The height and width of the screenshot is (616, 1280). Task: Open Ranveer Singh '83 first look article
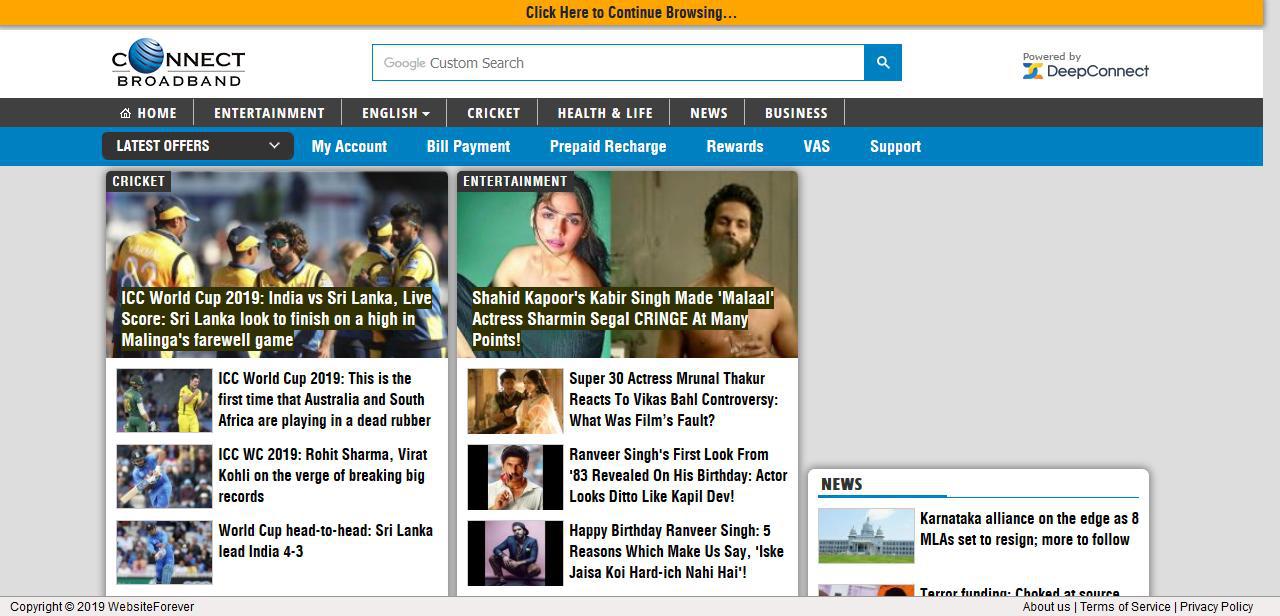pos(678,475)
